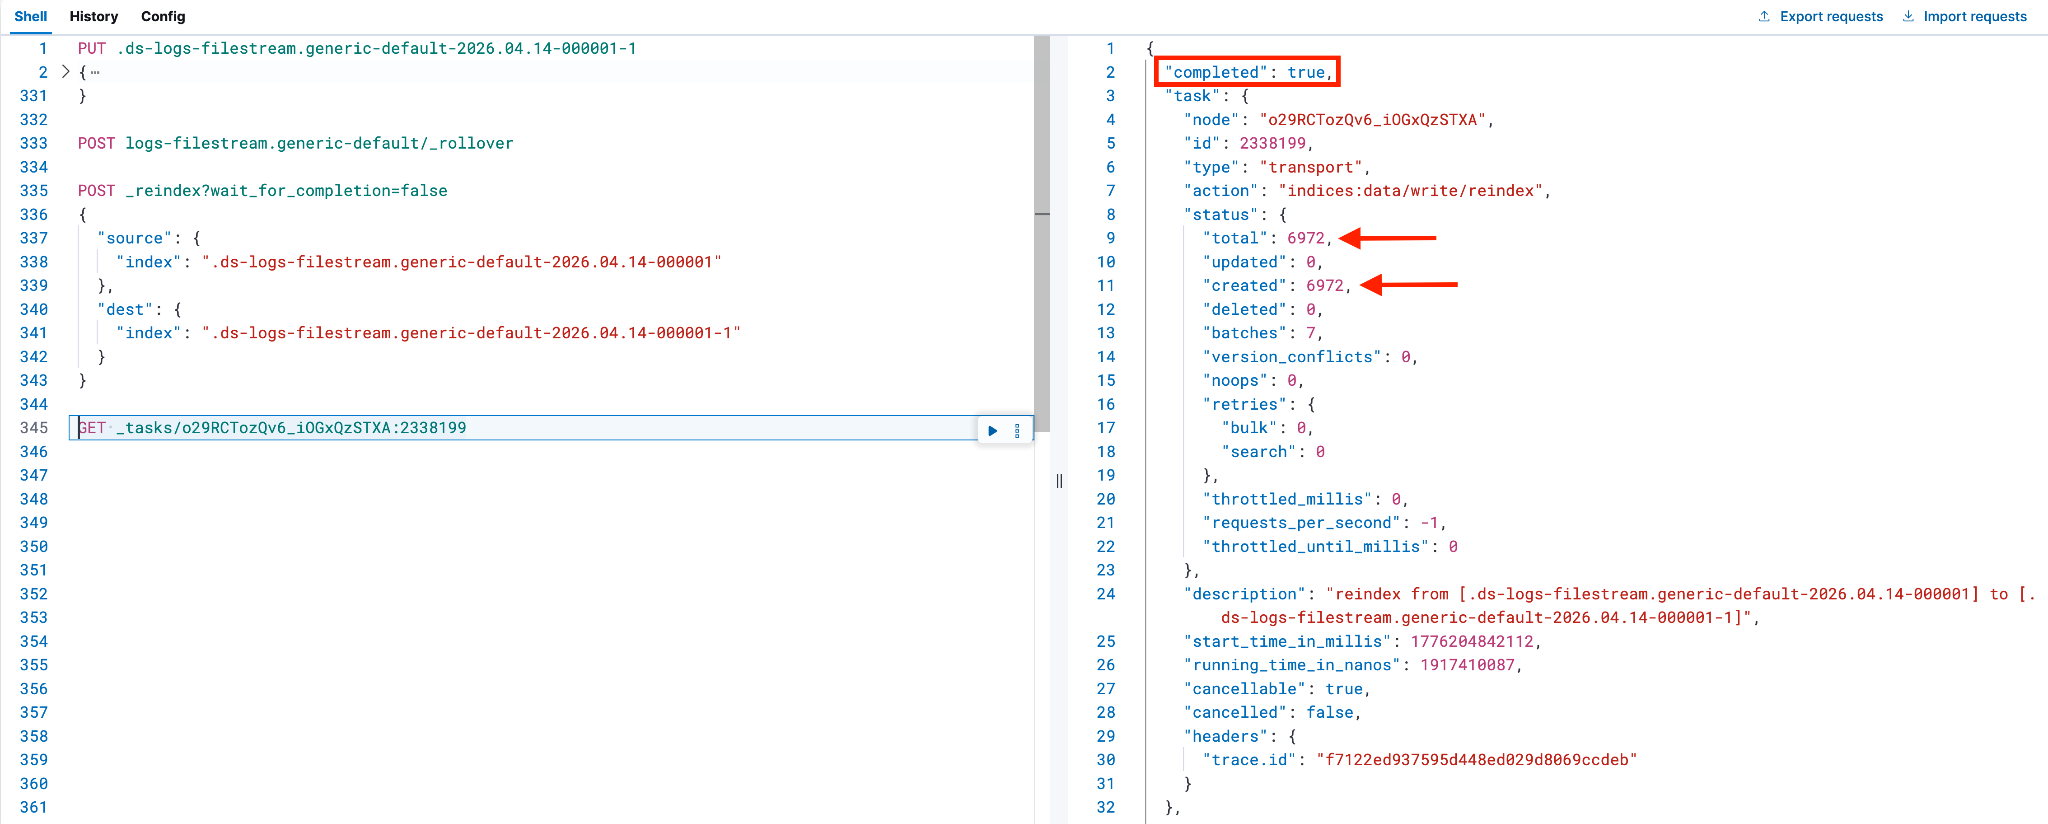
Task: Click the source index value in editor
Action: coord(461,262)
